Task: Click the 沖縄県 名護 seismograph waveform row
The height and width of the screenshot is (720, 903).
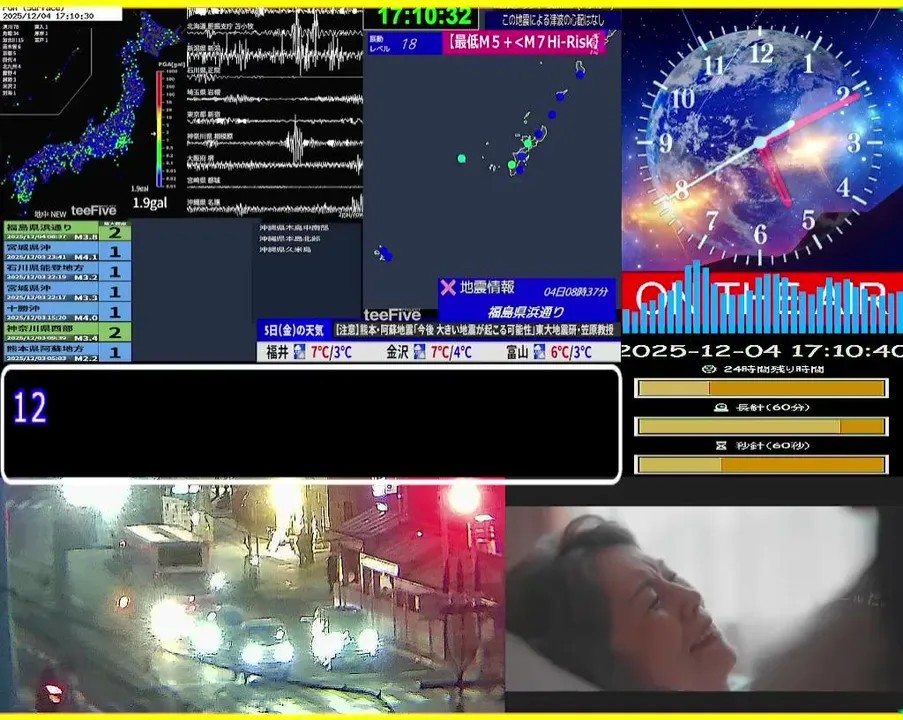Action: tap(275, 206)
